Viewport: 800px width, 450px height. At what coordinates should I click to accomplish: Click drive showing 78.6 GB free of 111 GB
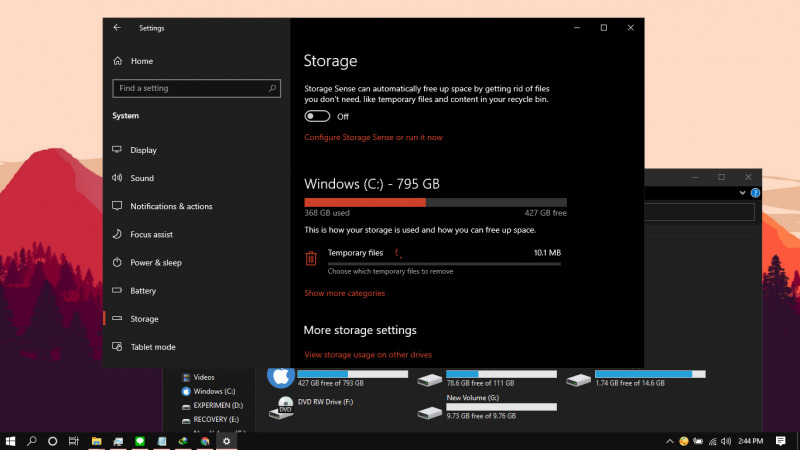pos(487,378)
